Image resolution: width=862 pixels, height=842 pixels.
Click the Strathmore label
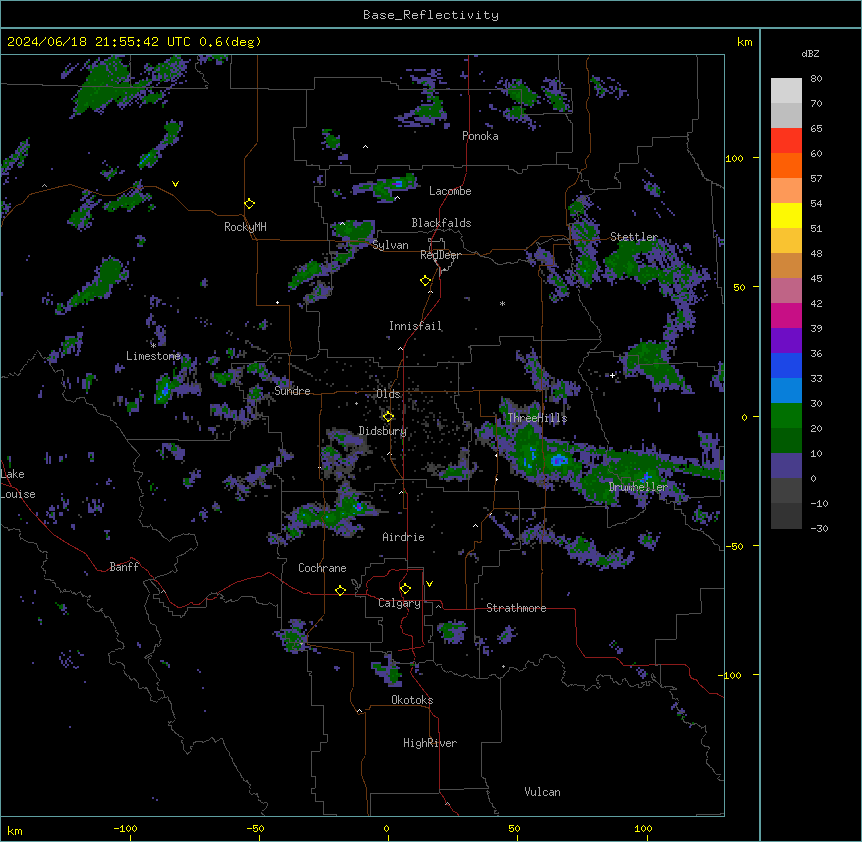point(516,608)
